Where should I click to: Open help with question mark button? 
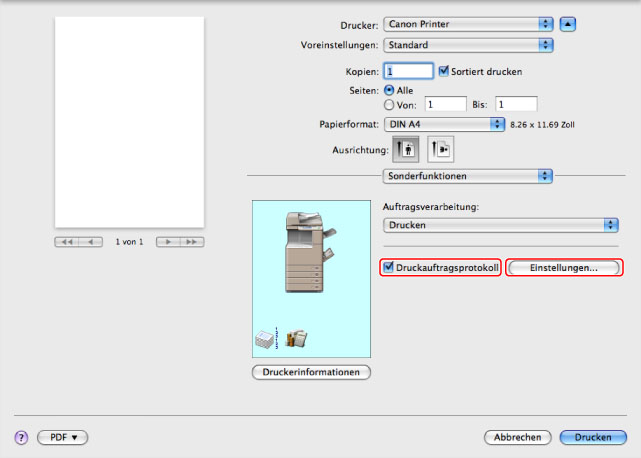click(x=20, y=438)
